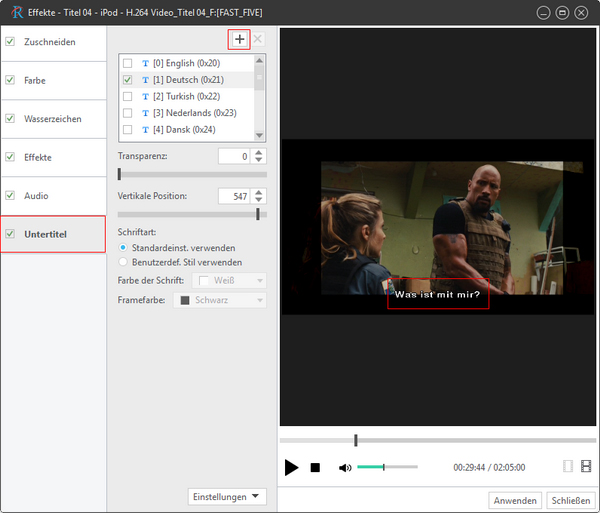Screen dimensions: 600x513
Task: Decrease Vertikale Position with down arrow
Action: click(259, 200)
